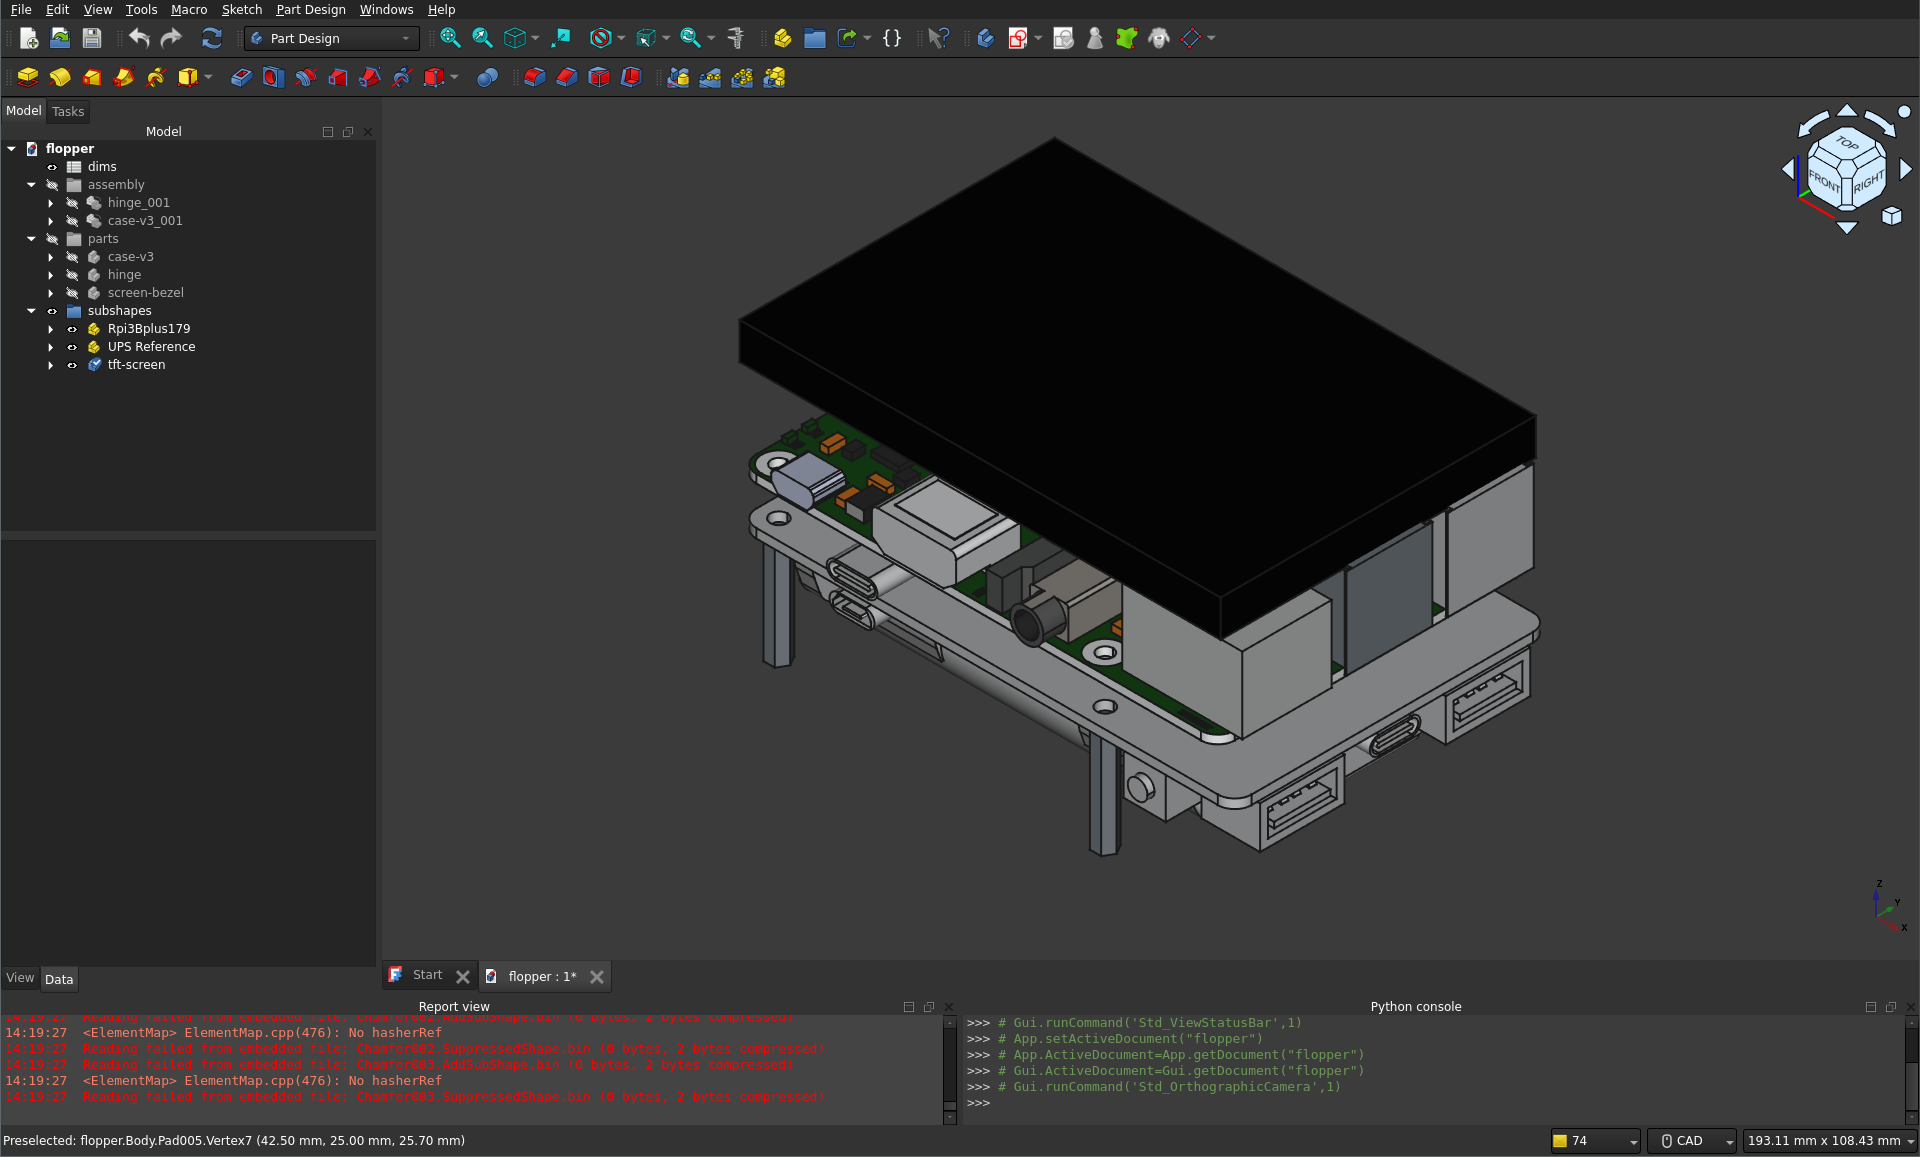Refresh/recompute the document

point(211,38)
